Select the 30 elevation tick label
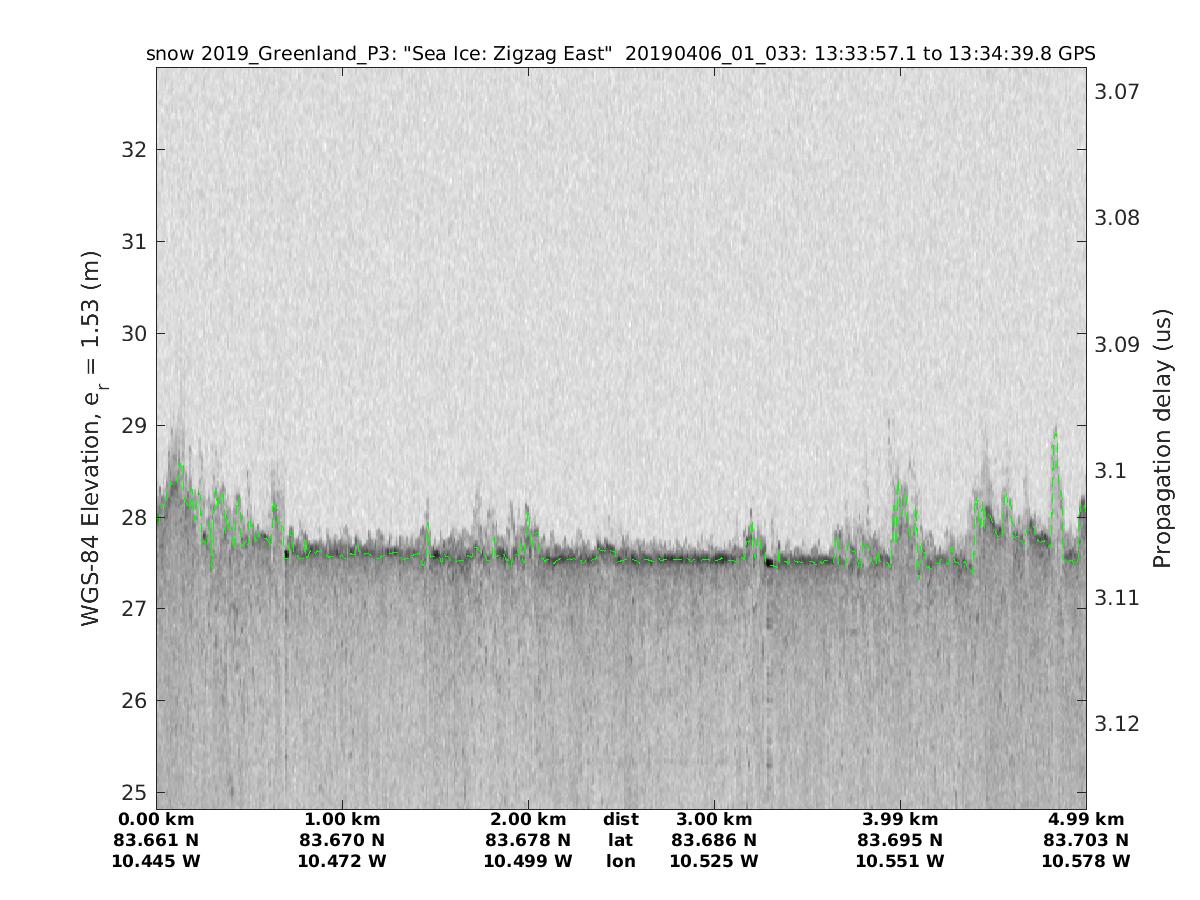 coord(133,334)
